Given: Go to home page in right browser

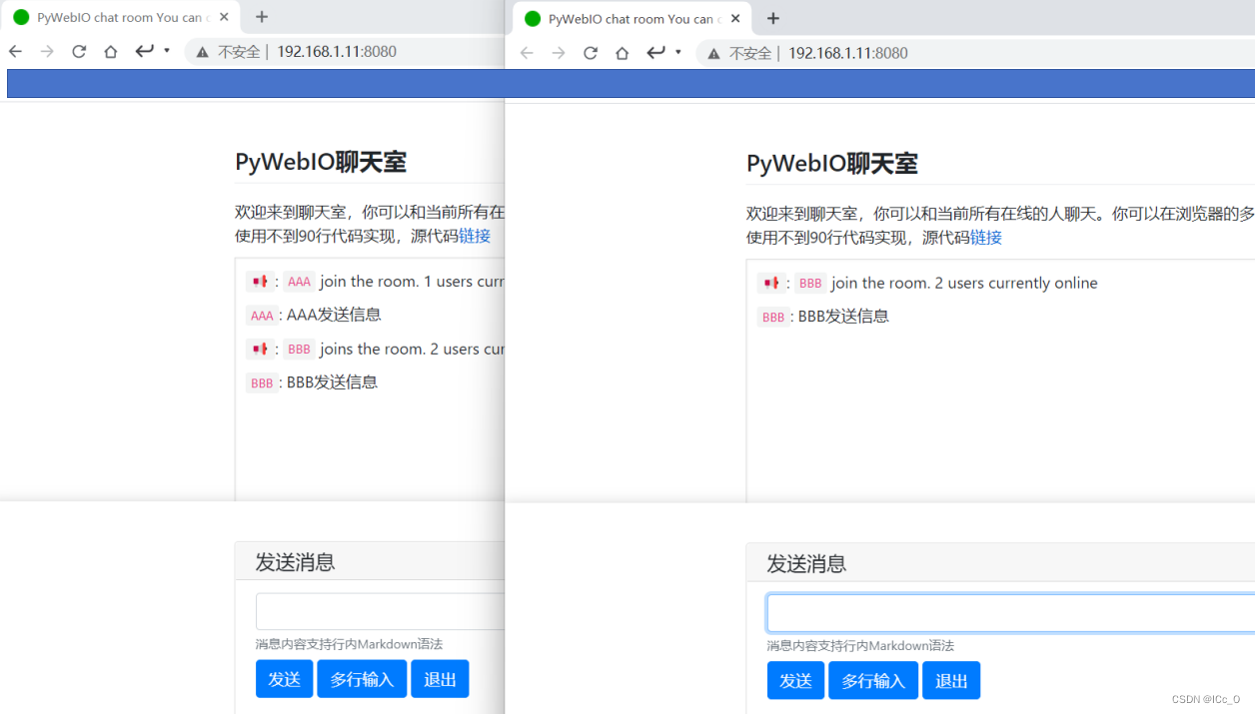Looking at the screenshot, I should 622,53.
